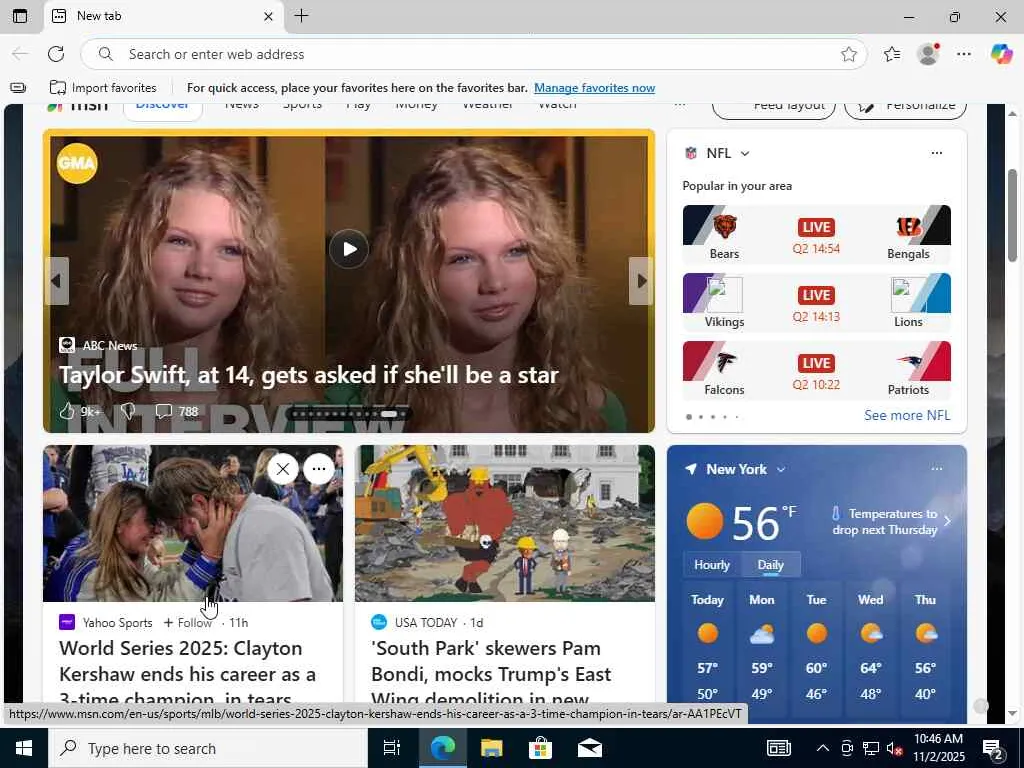Image resolution: width=1024 pixels, height=768 pixels.
Task: Click USA TODAY source label
Action: click(x=426, y=622)
